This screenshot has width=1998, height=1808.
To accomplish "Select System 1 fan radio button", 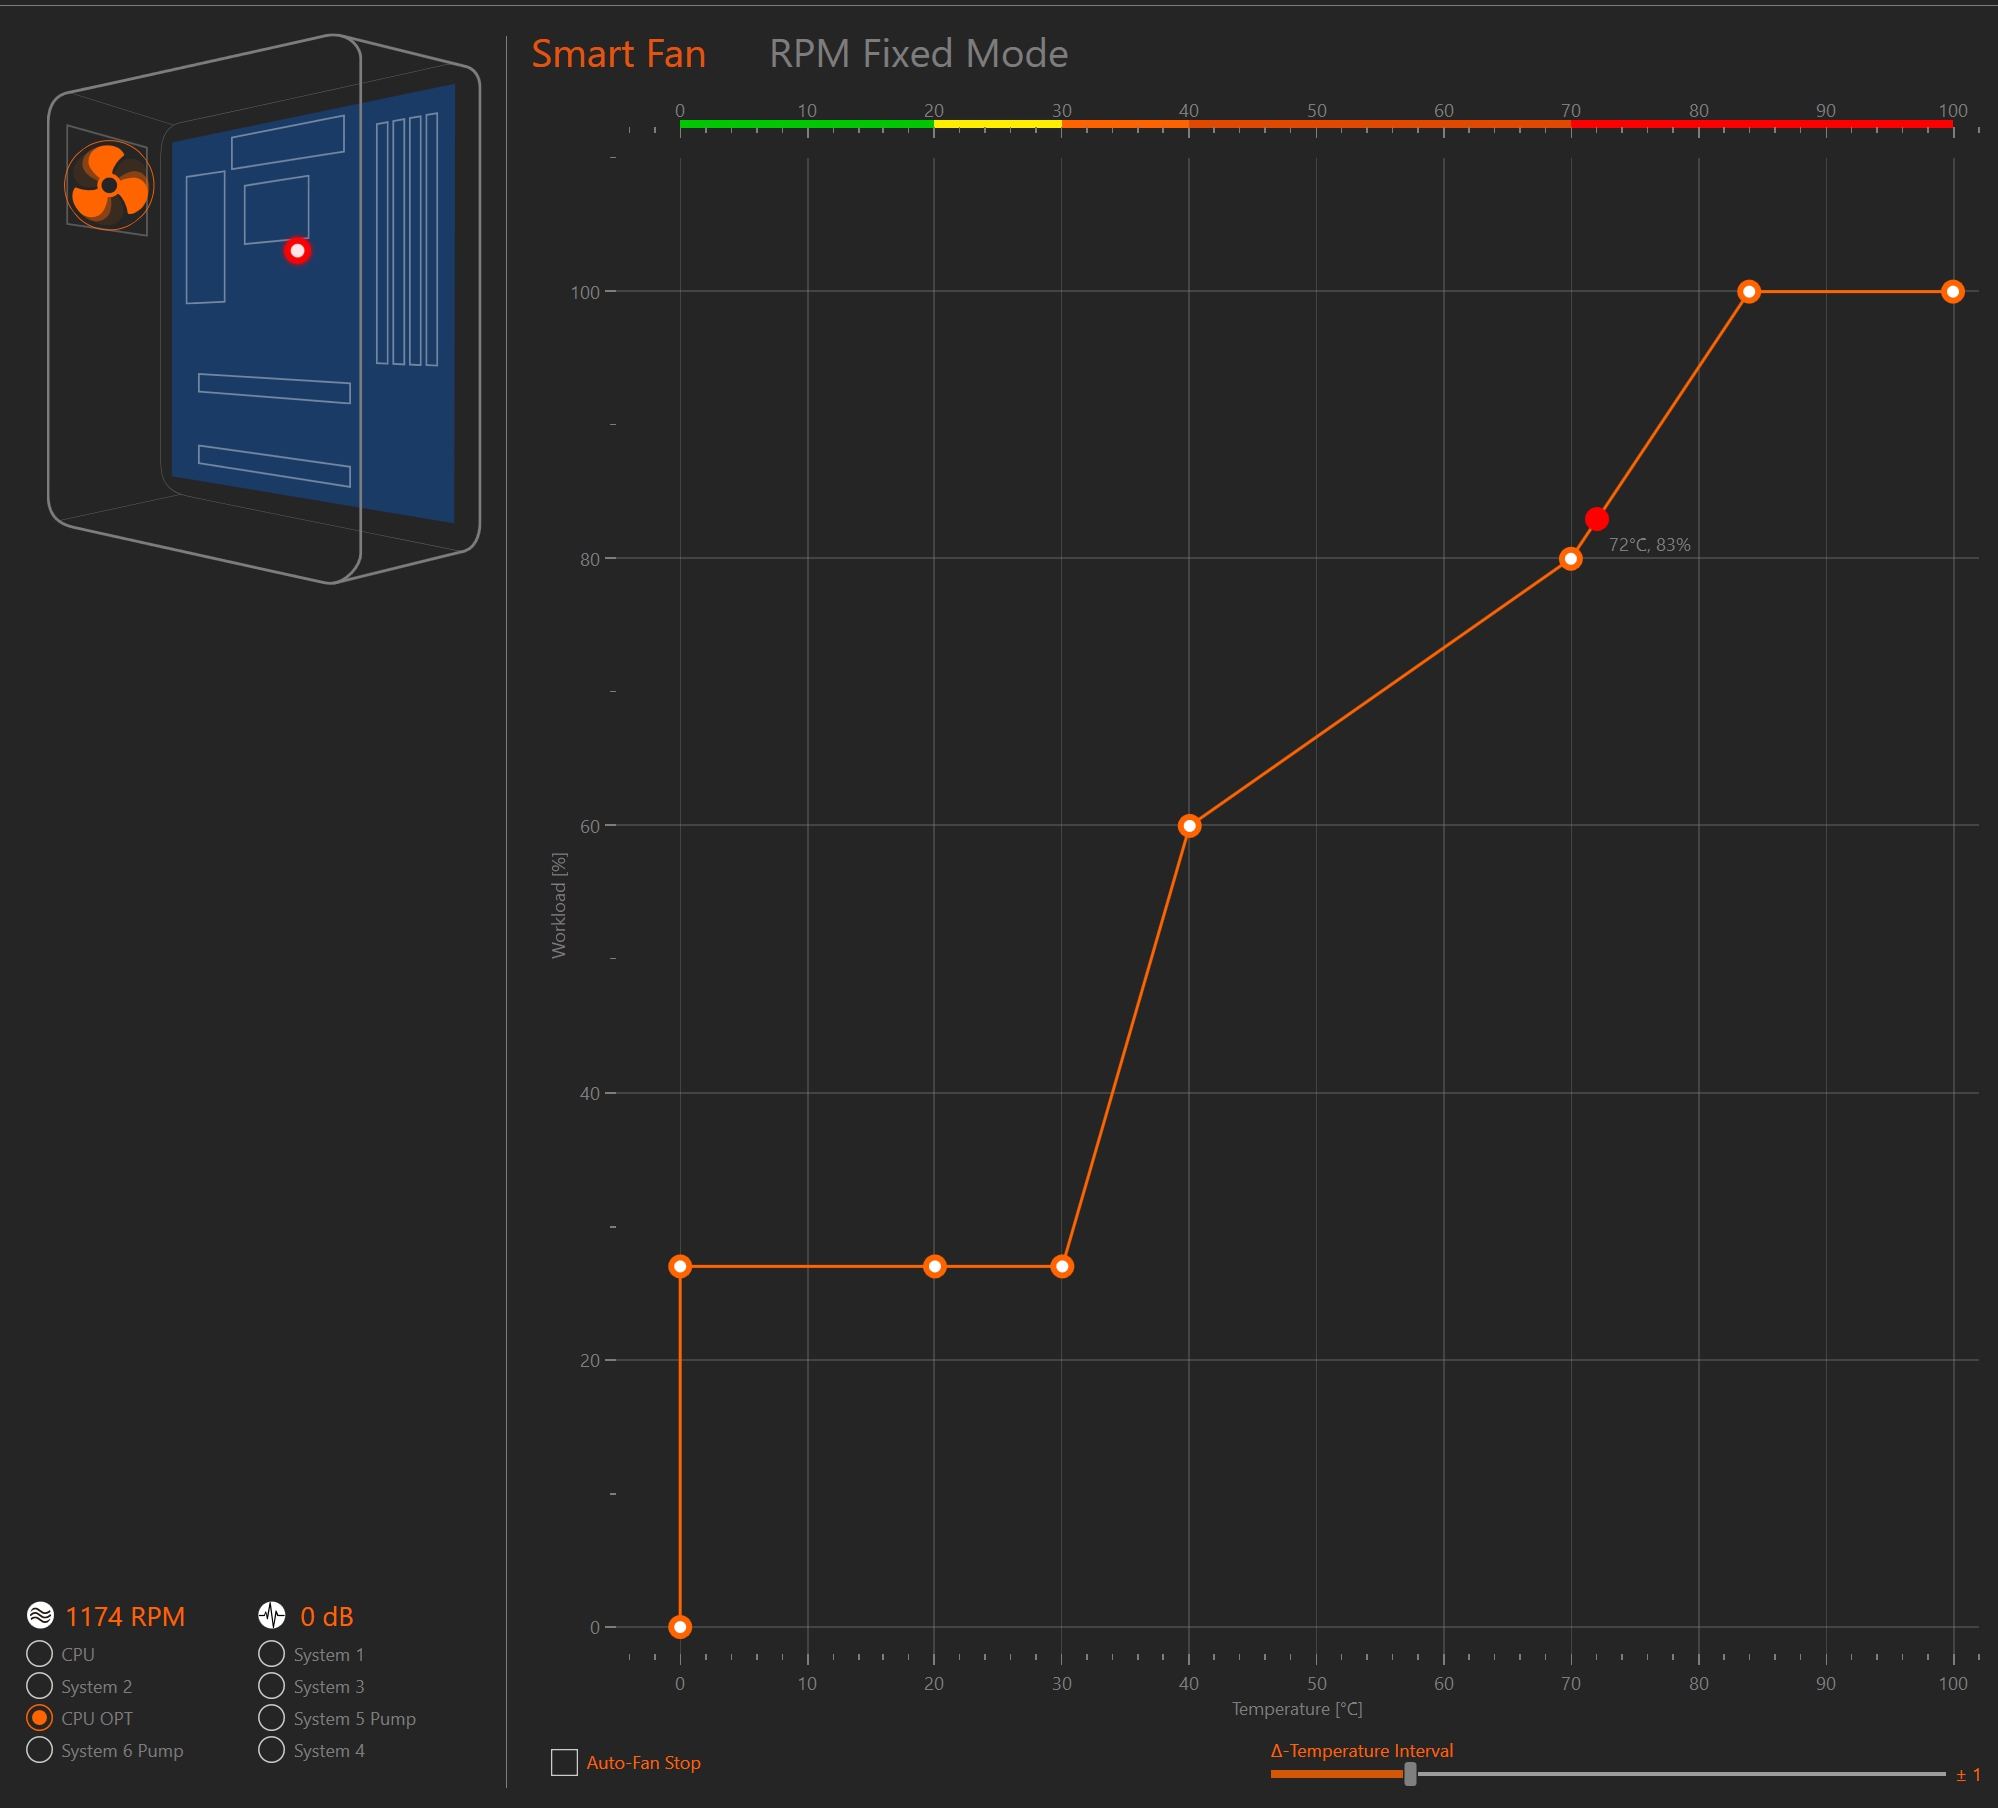I will pos(271,1654).
